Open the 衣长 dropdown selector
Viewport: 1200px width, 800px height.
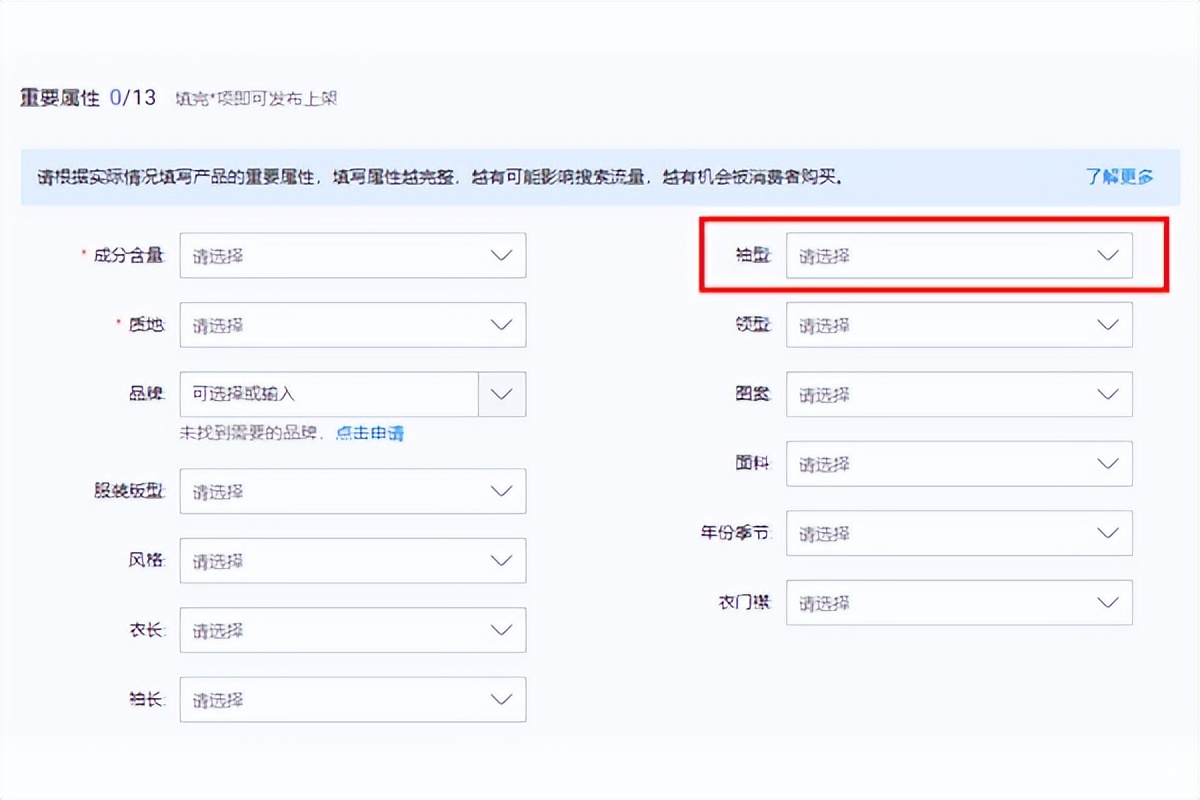pos(352,630)
